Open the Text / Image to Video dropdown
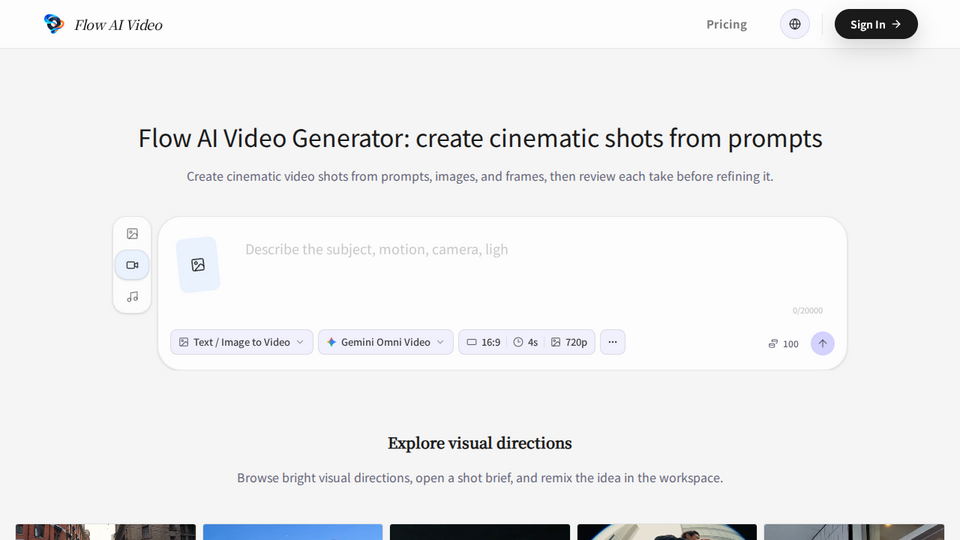The width and height of the screenshot is (960, 540). [x=241, y=342]
